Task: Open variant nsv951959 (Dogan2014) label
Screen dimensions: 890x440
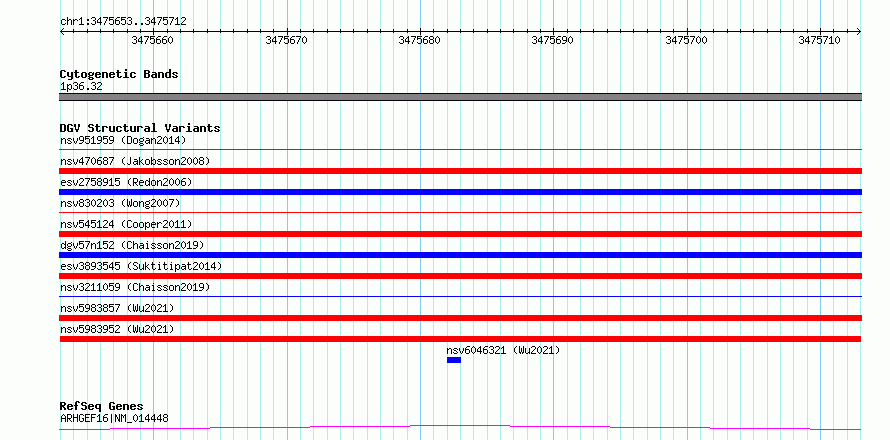Action: [123, 140]
